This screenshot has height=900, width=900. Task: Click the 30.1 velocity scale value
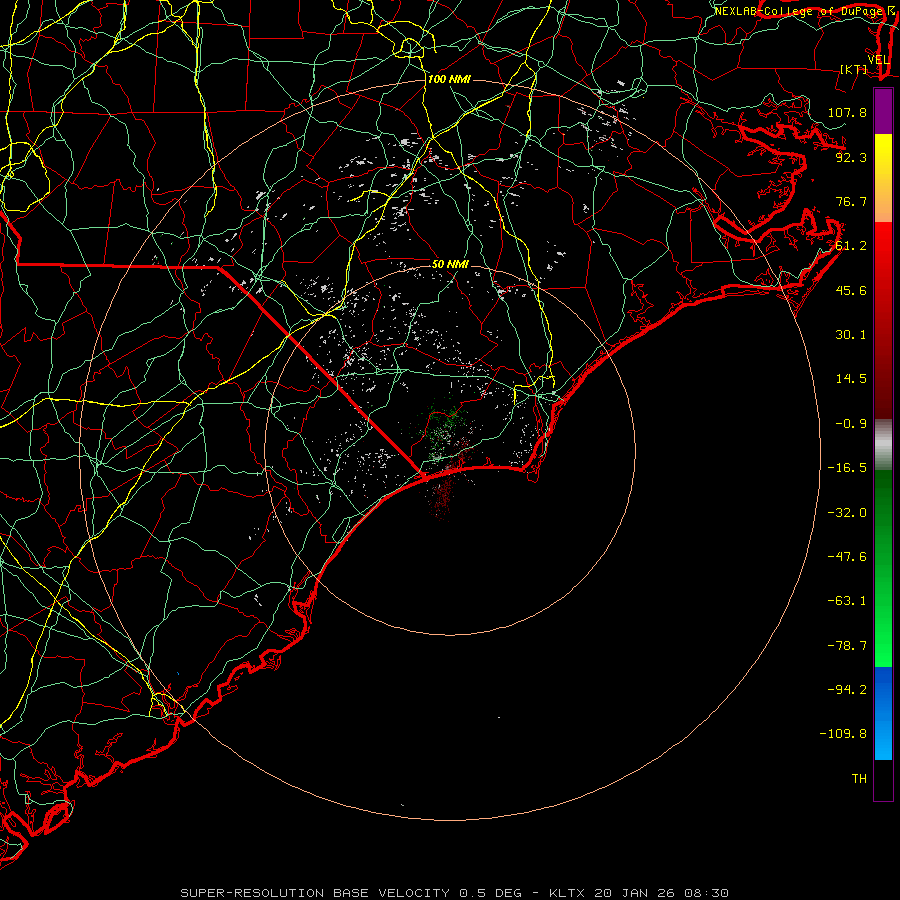tap(851, 335)
